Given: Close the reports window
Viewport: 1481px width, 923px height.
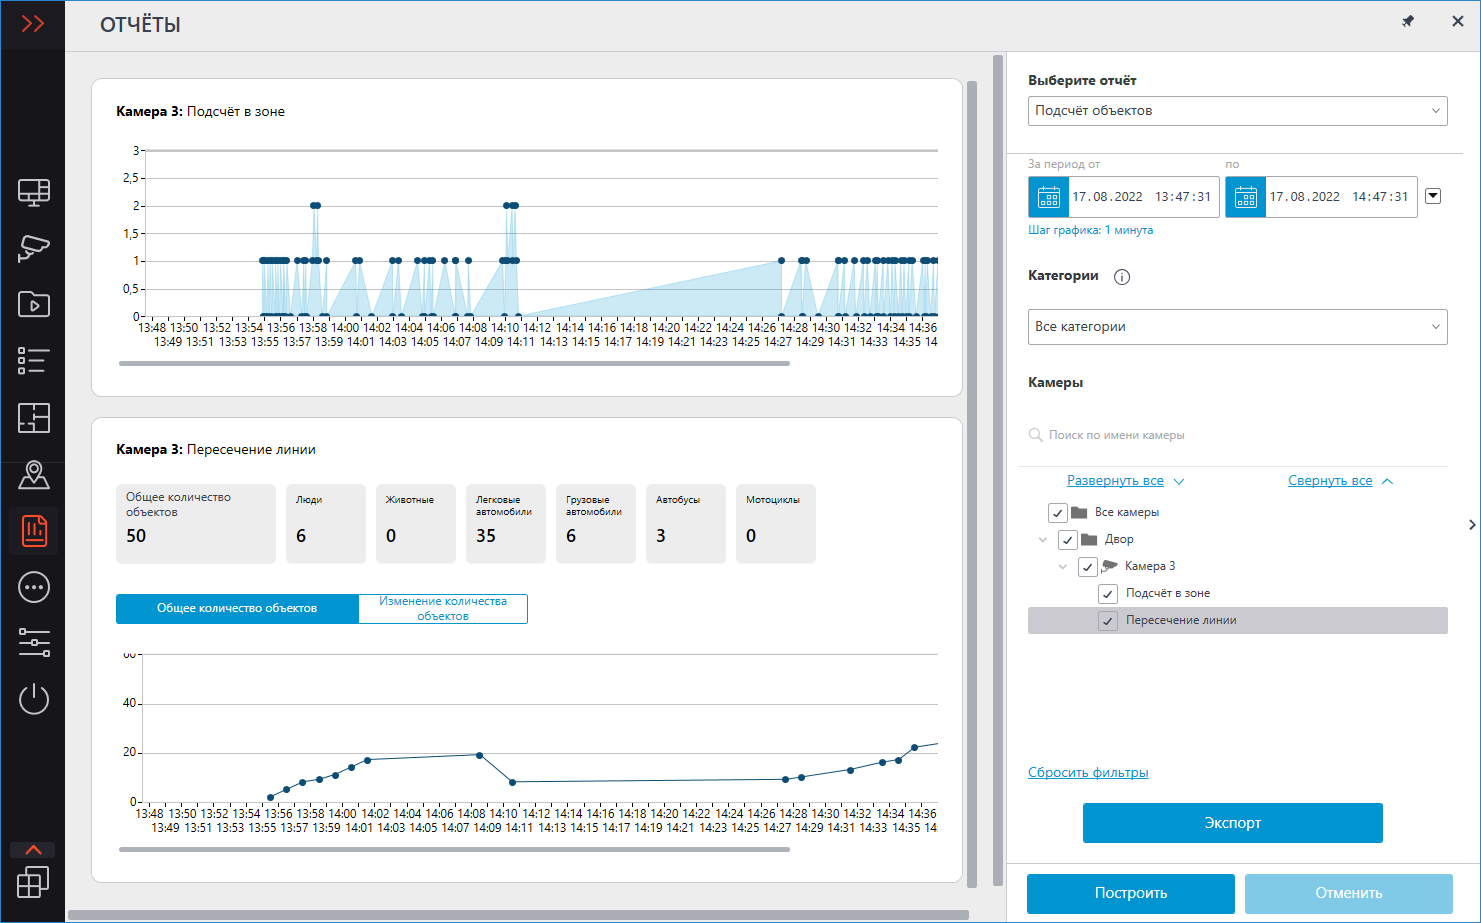Looking at the screenshot, I should click(x=1458, y=21).
